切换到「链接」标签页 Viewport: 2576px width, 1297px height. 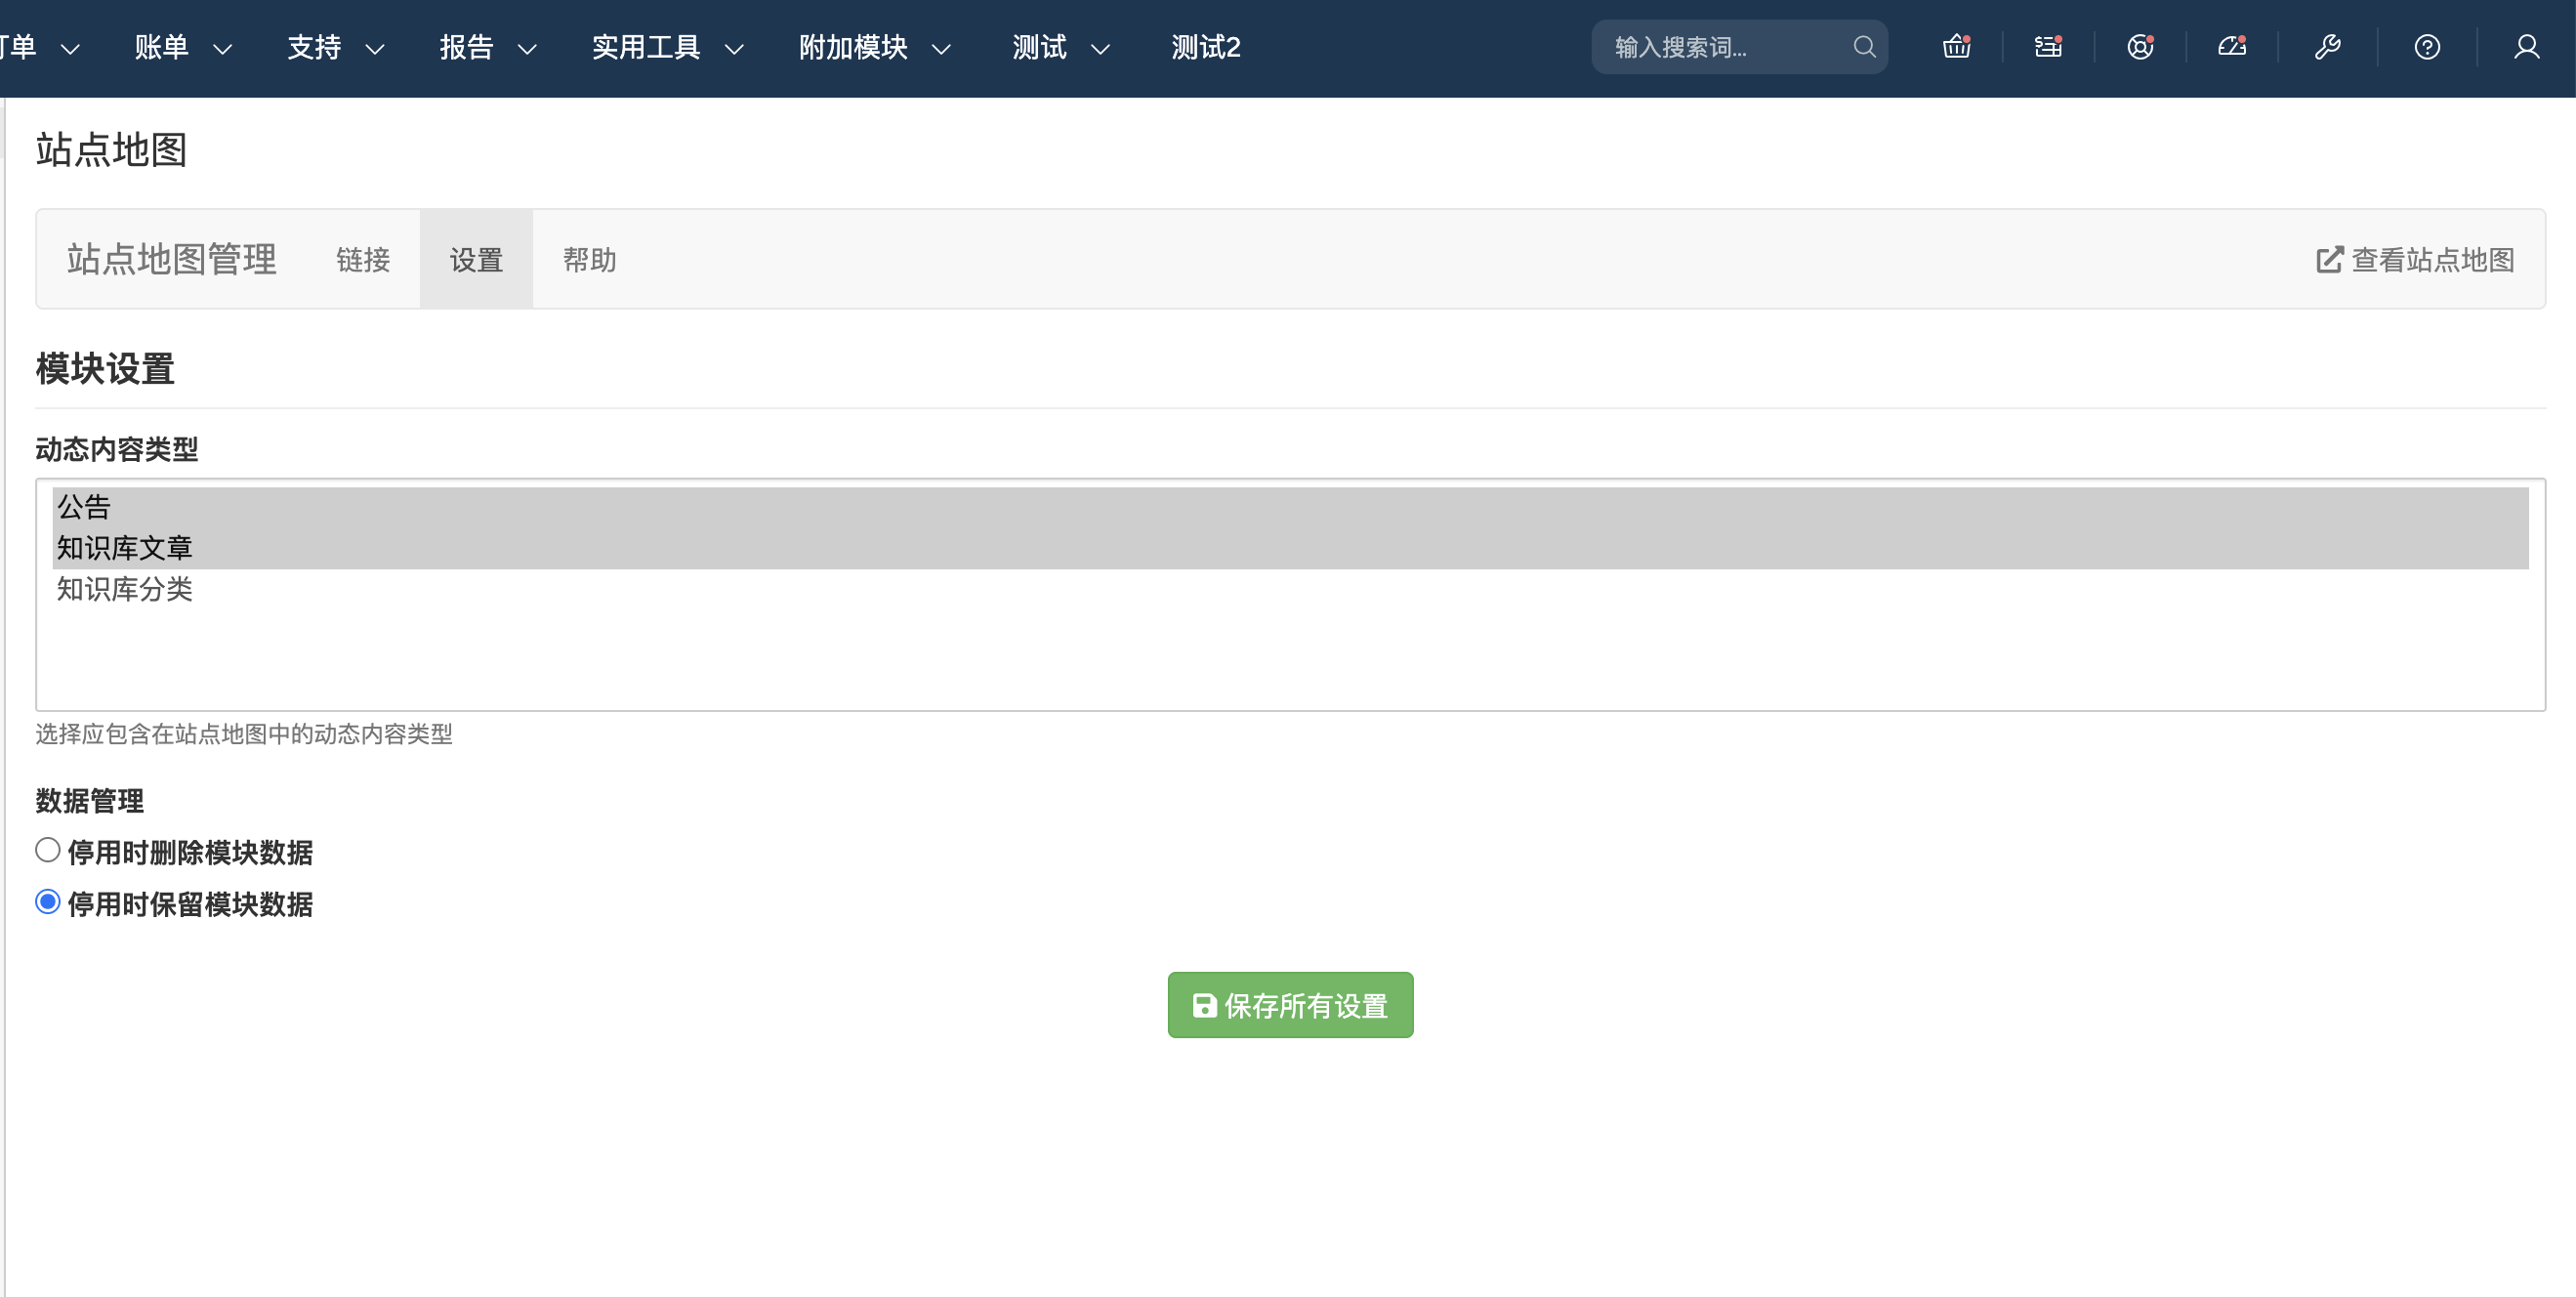point(363,259)
